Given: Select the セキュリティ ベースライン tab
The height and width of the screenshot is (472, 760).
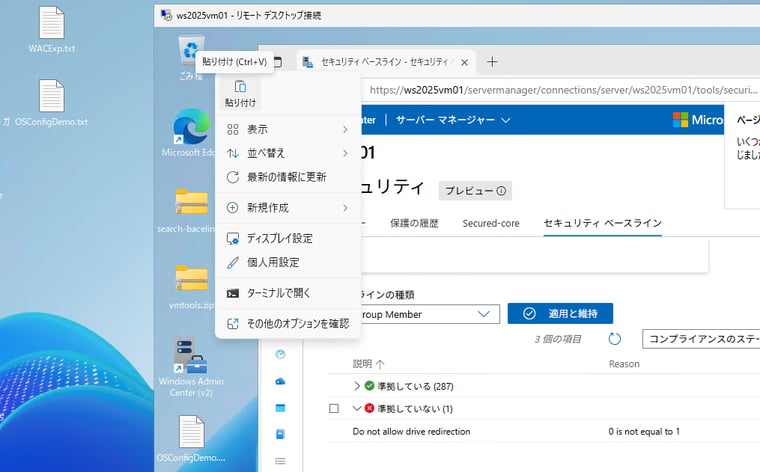Looking at the screenshot, I should coord(602,223).
